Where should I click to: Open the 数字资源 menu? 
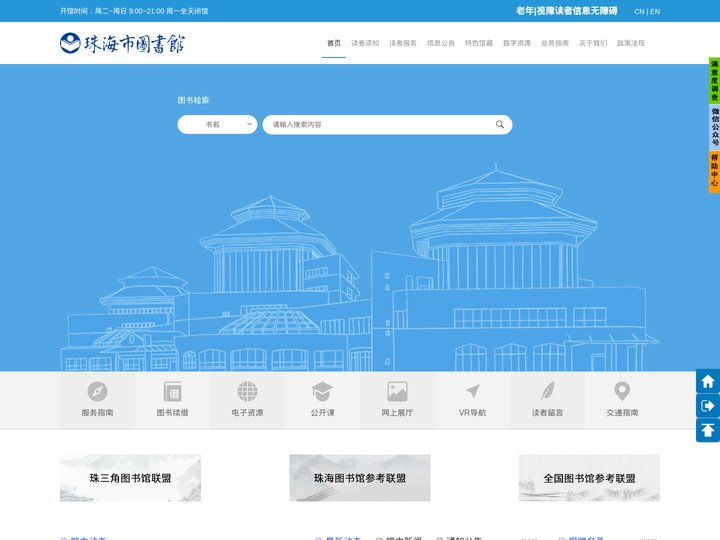coord(517,43)
